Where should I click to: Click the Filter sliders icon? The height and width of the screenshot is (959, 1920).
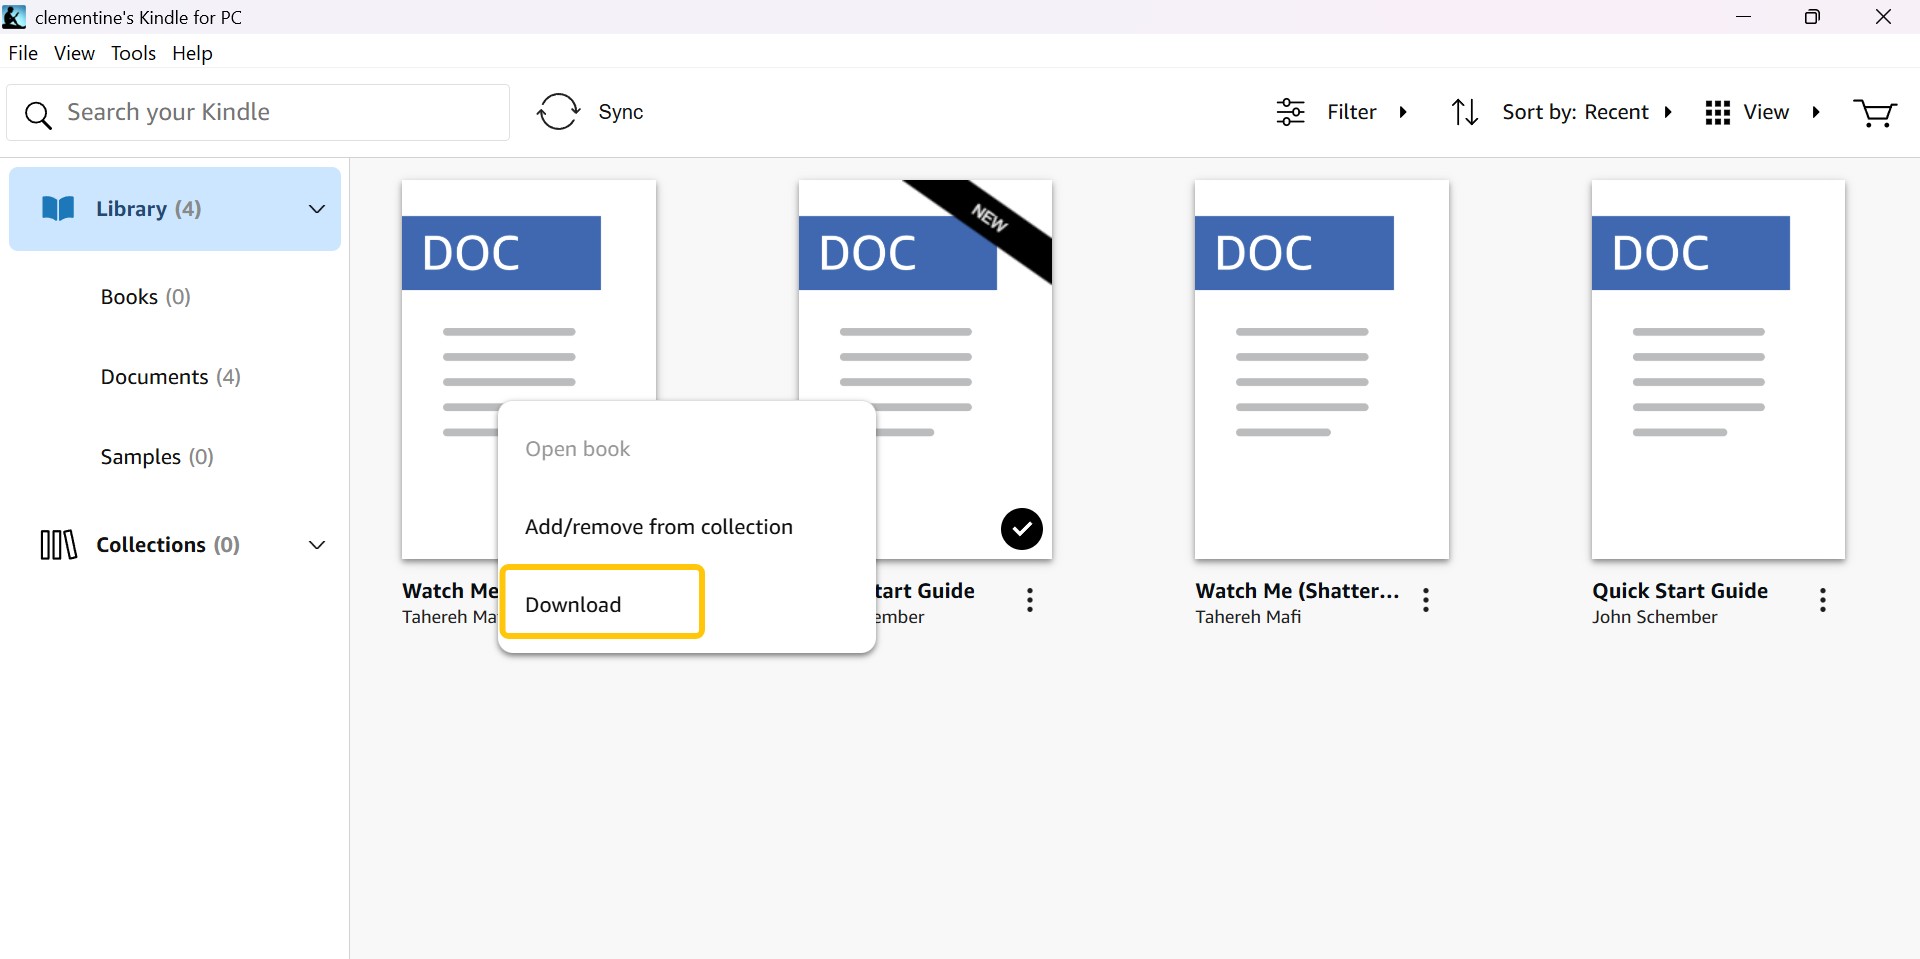(x=1290, y=111)
